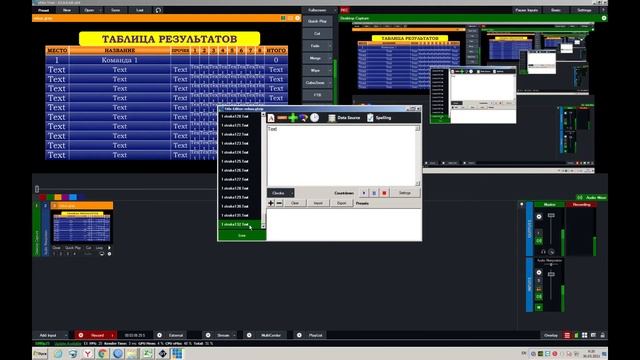Click the Import presets button
The width and height of the screenshot is (640, 360).
318,203
